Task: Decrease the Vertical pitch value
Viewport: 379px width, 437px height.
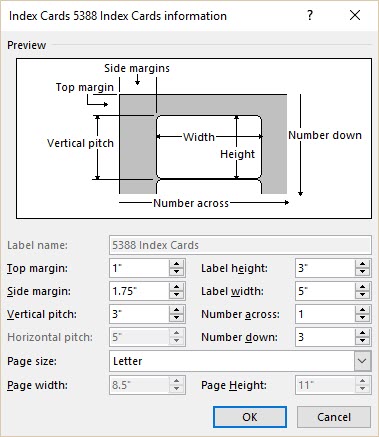Action: click(176, 318)
